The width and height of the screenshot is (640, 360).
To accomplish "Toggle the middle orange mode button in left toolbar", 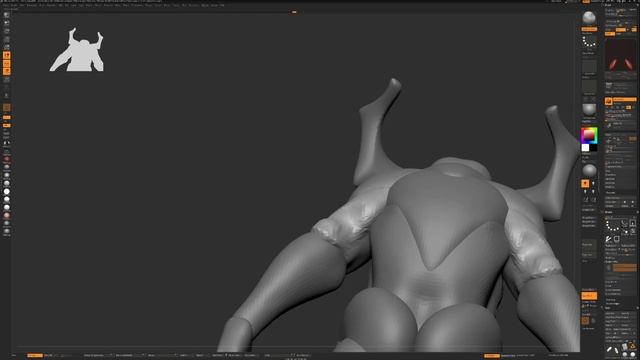I will [x=7, y=64].
